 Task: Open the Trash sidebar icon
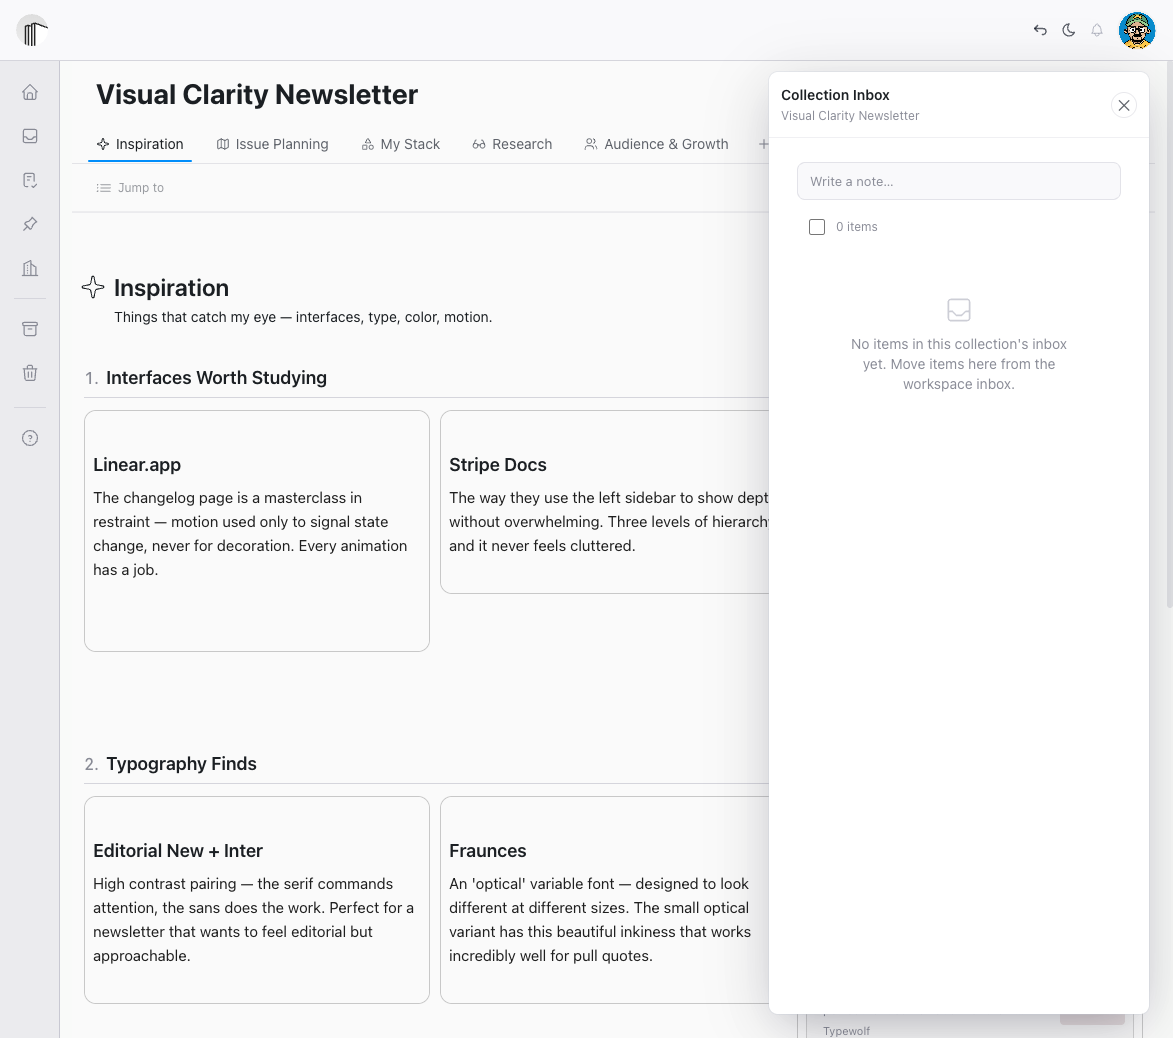click(x=30, y=373)
